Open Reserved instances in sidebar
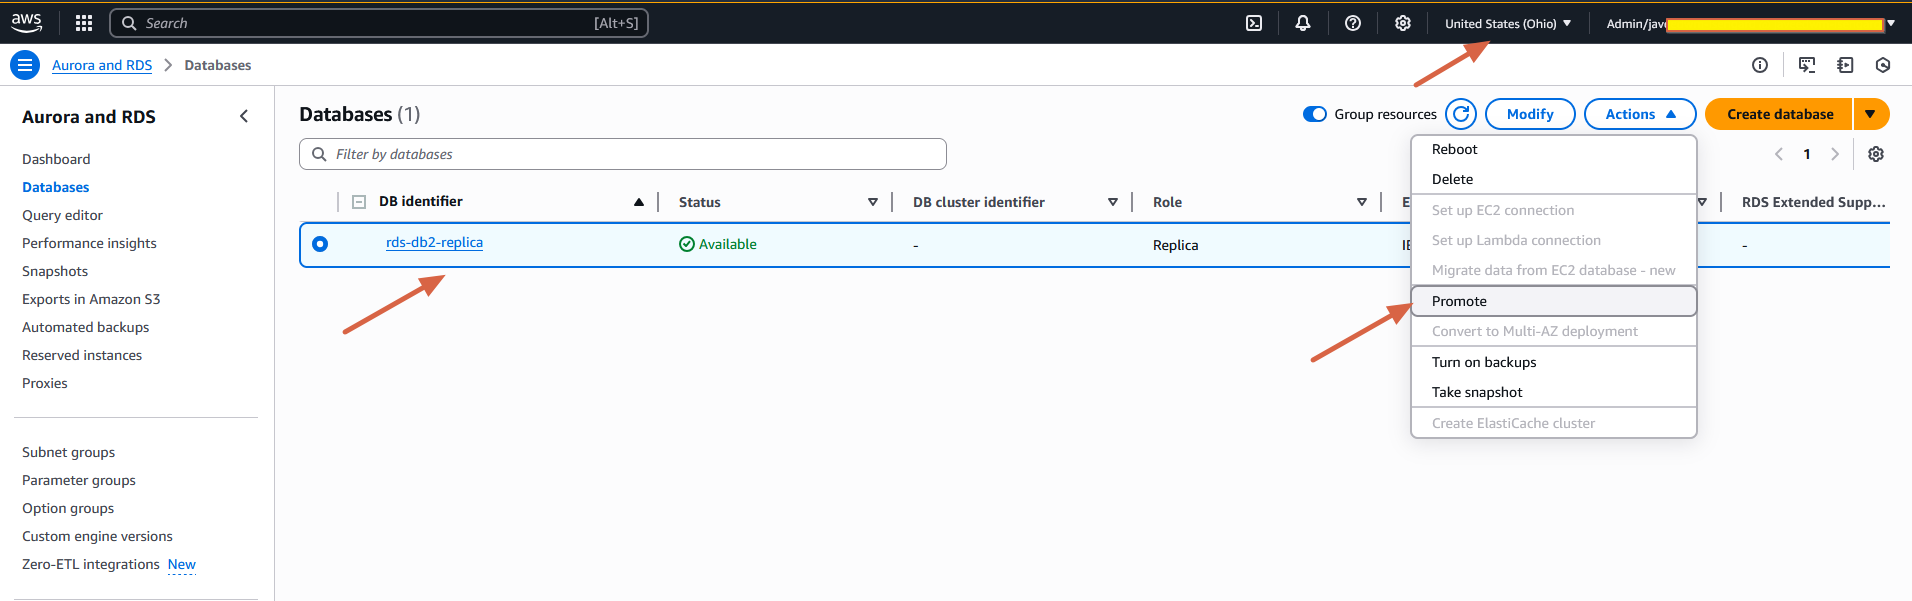The width and height of the screenshot is (1912, 601). pyautogui.click(x=82, y=355)
